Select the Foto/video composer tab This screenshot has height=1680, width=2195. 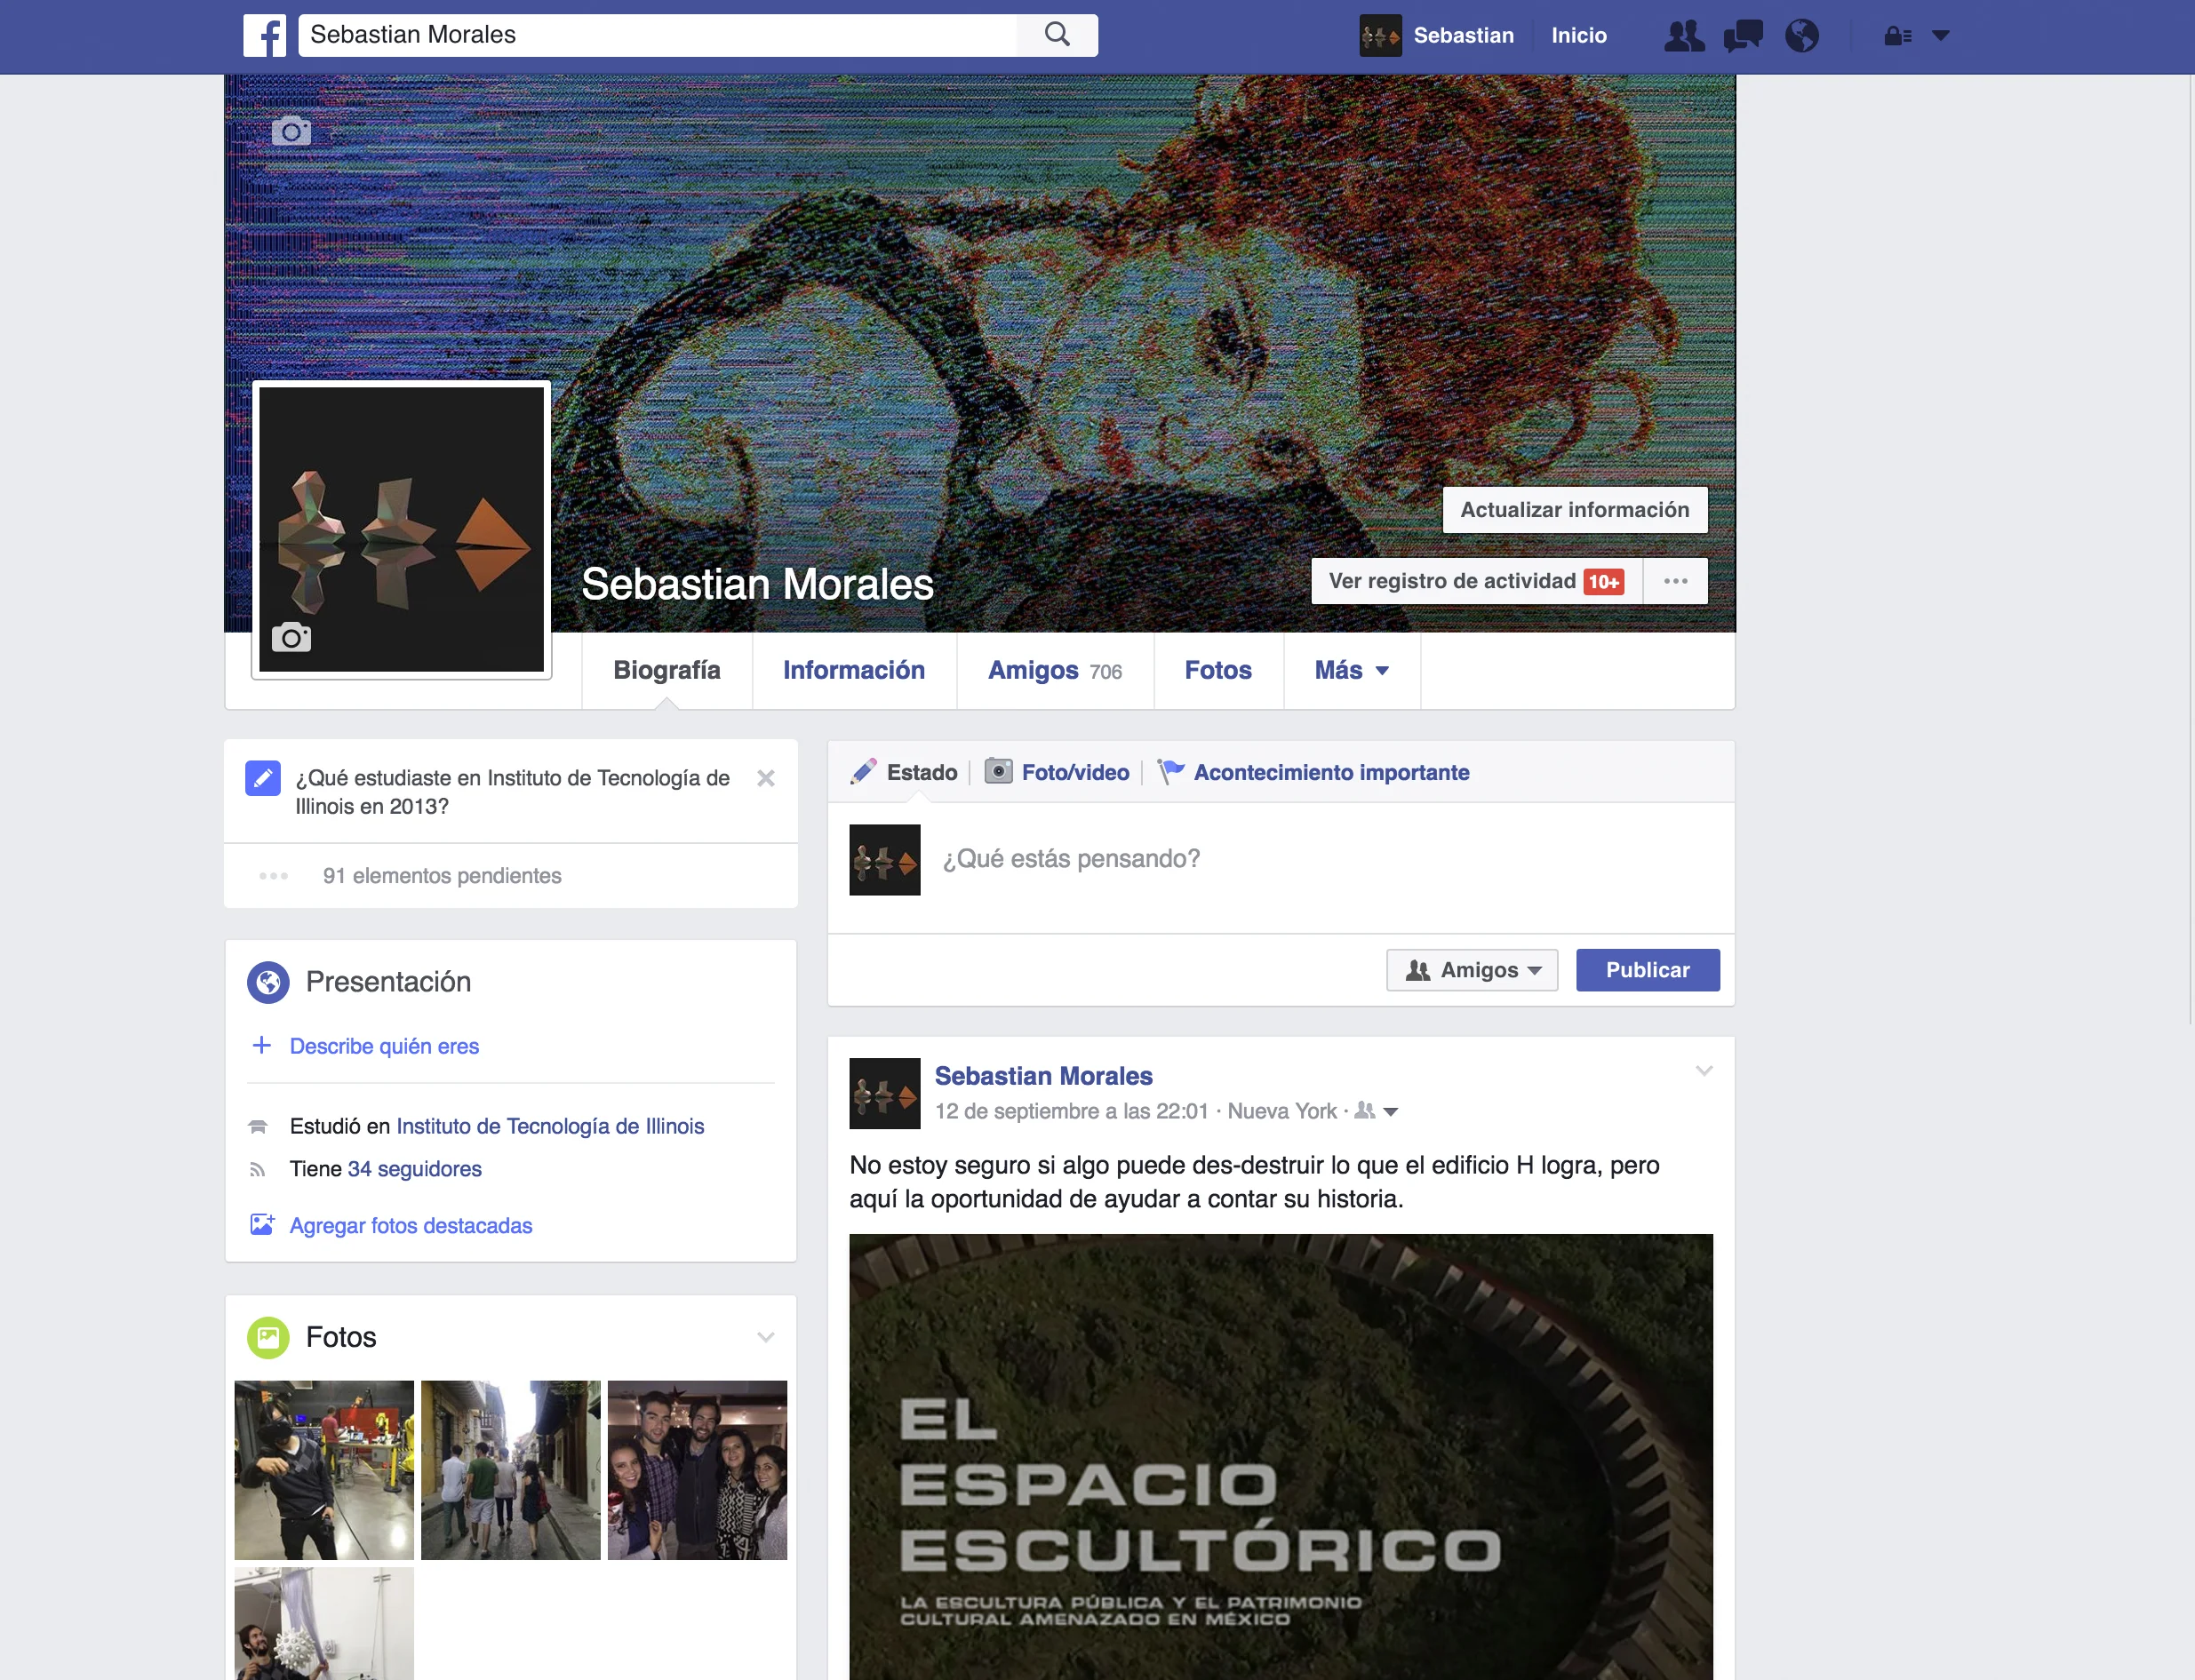click(1057, 772)
